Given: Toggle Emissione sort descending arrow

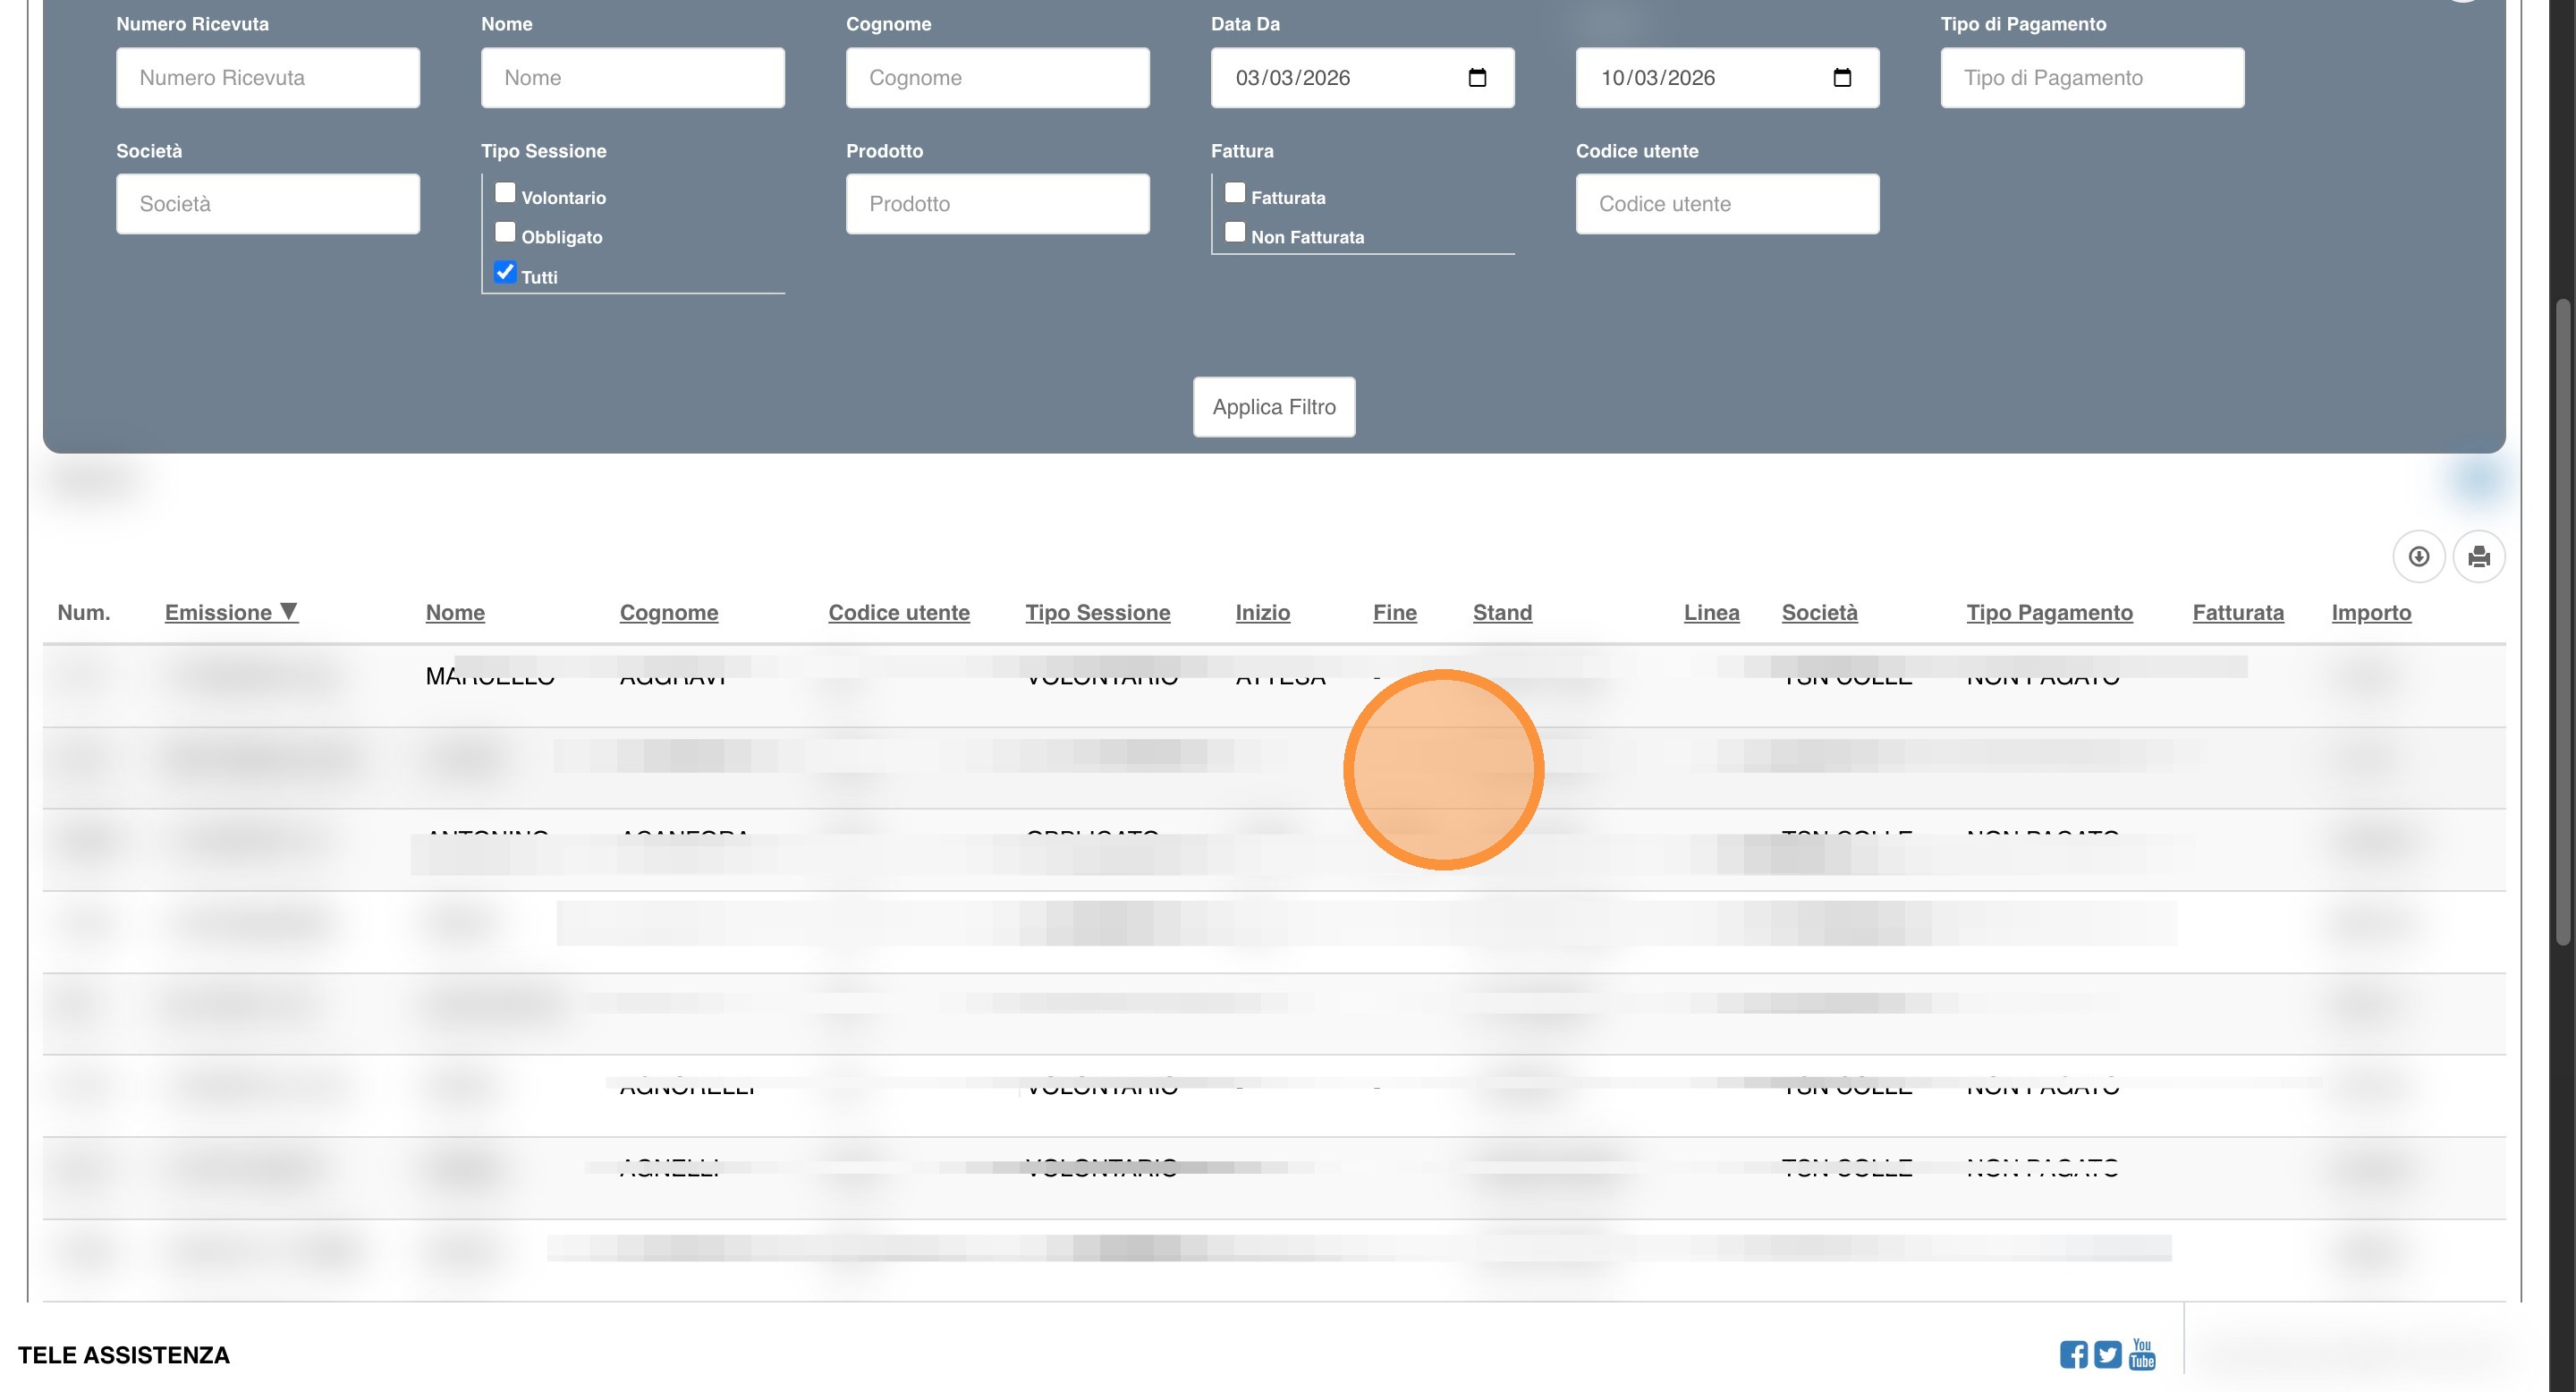Looking at the screenshot, I should 289,611.
